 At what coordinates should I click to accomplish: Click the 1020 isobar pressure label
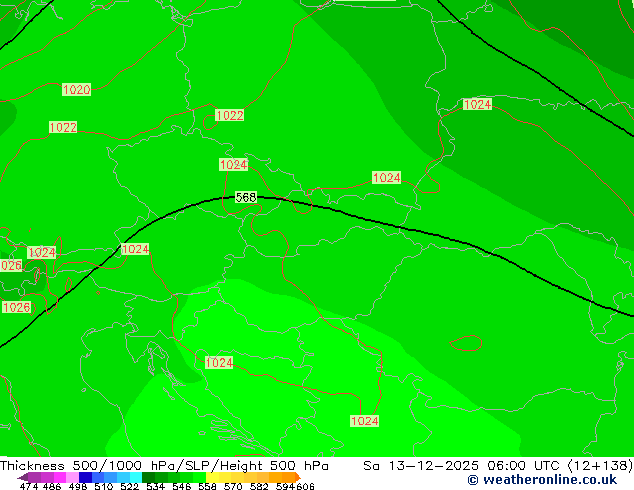coord(76,89)
